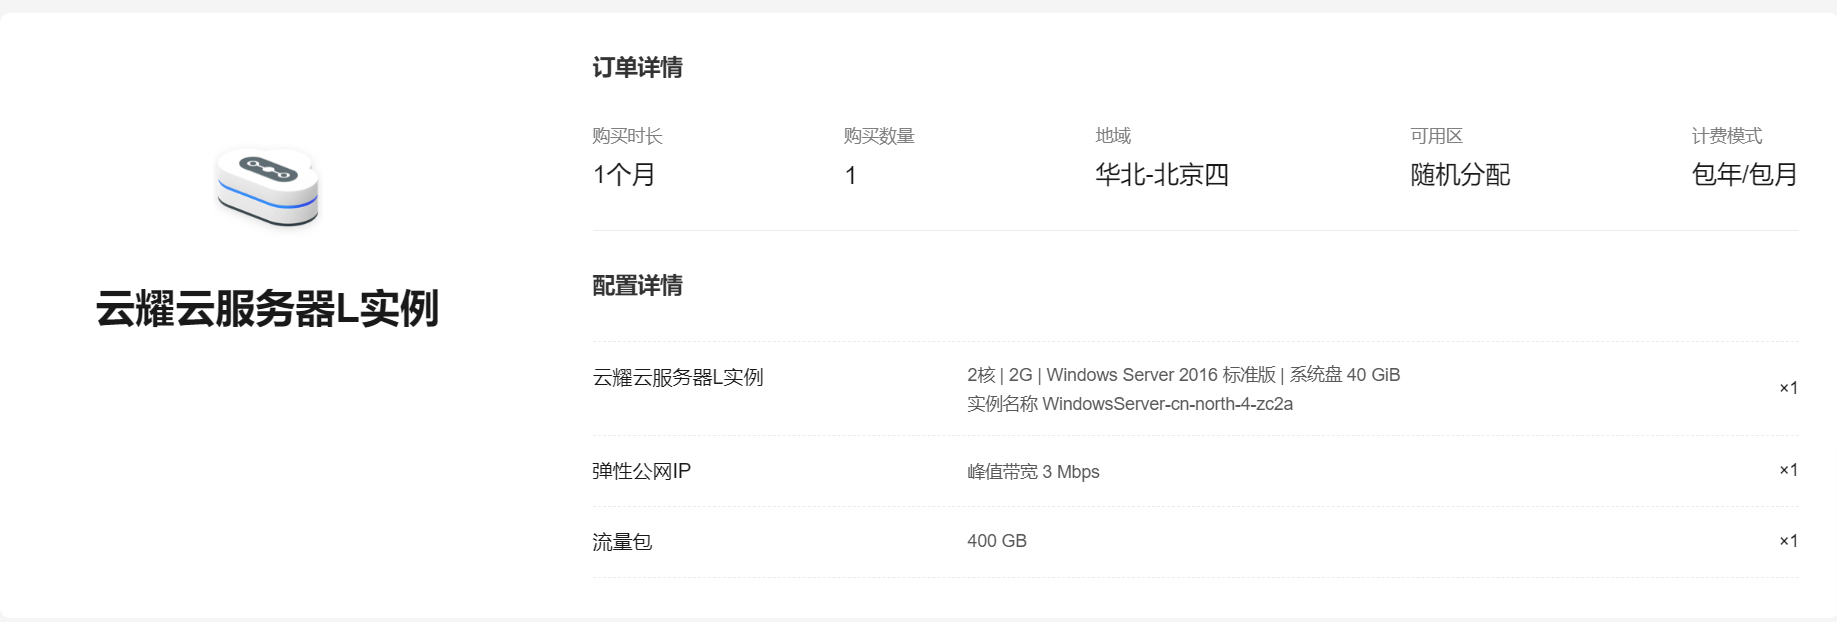This screenshot has height=622, width=1837.
Task: Click the 订单详情 heading
Action: tap(637, 67)
